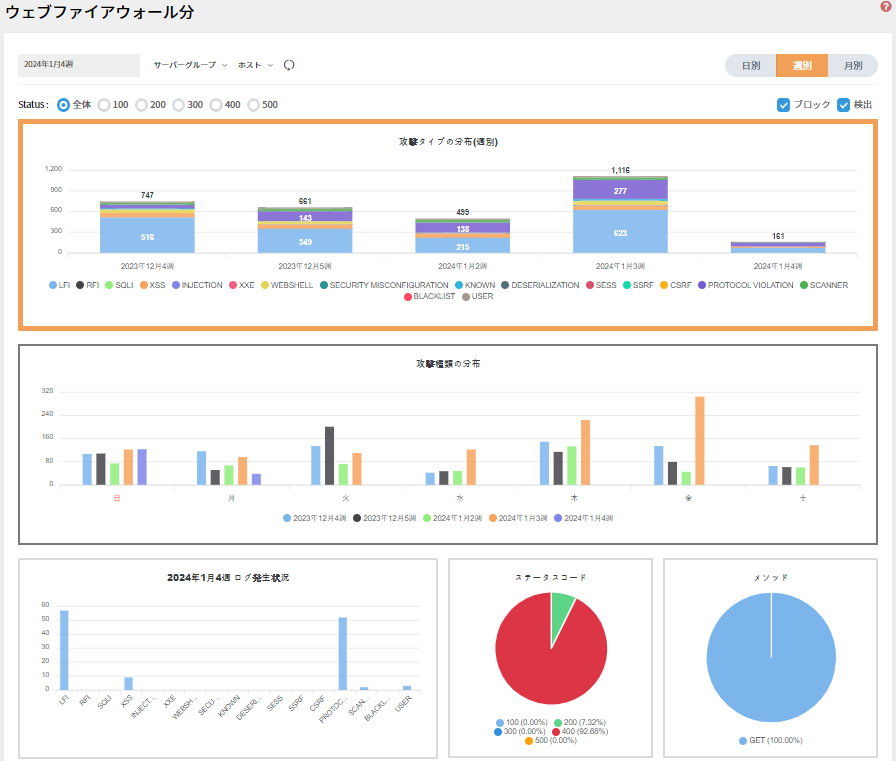896x761 pixels.
Task: Toggle the GET (100.00%) legend marker
Action: point(743,740)
